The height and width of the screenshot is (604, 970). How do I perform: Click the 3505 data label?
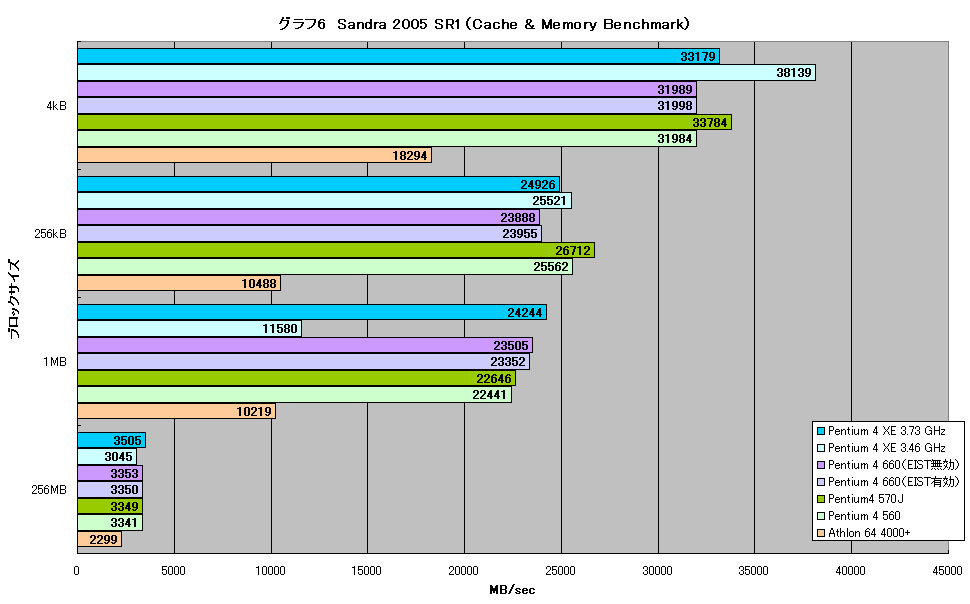[x=127, y=440]
